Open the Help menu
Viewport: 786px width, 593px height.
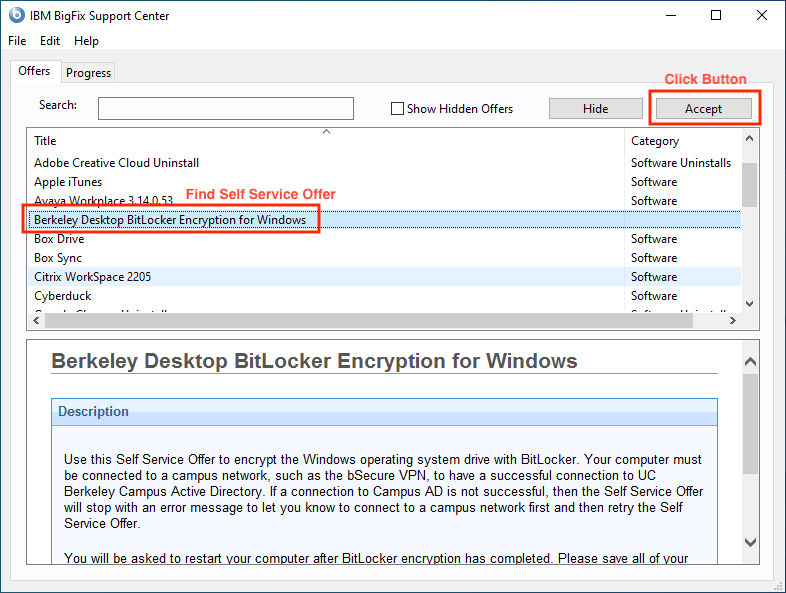click(x=86, y=41)
